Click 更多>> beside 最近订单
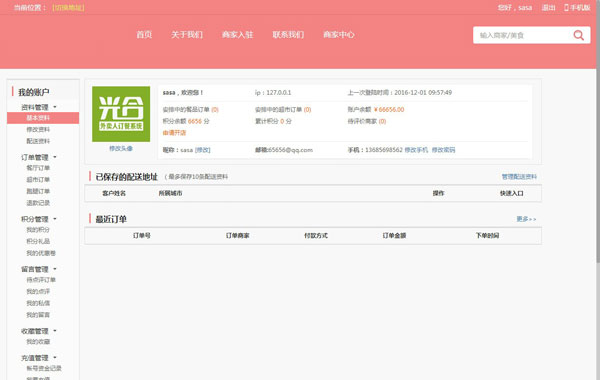Screen dimensions: 600x380 (x=526, y=219)
